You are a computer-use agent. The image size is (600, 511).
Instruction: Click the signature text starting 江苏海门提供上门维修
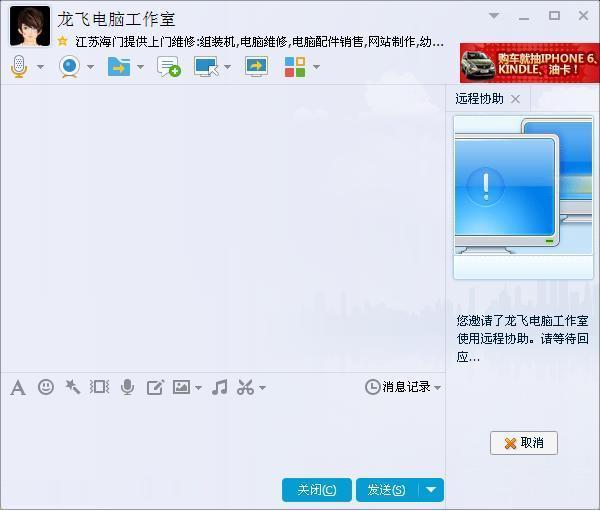(259, 41)
